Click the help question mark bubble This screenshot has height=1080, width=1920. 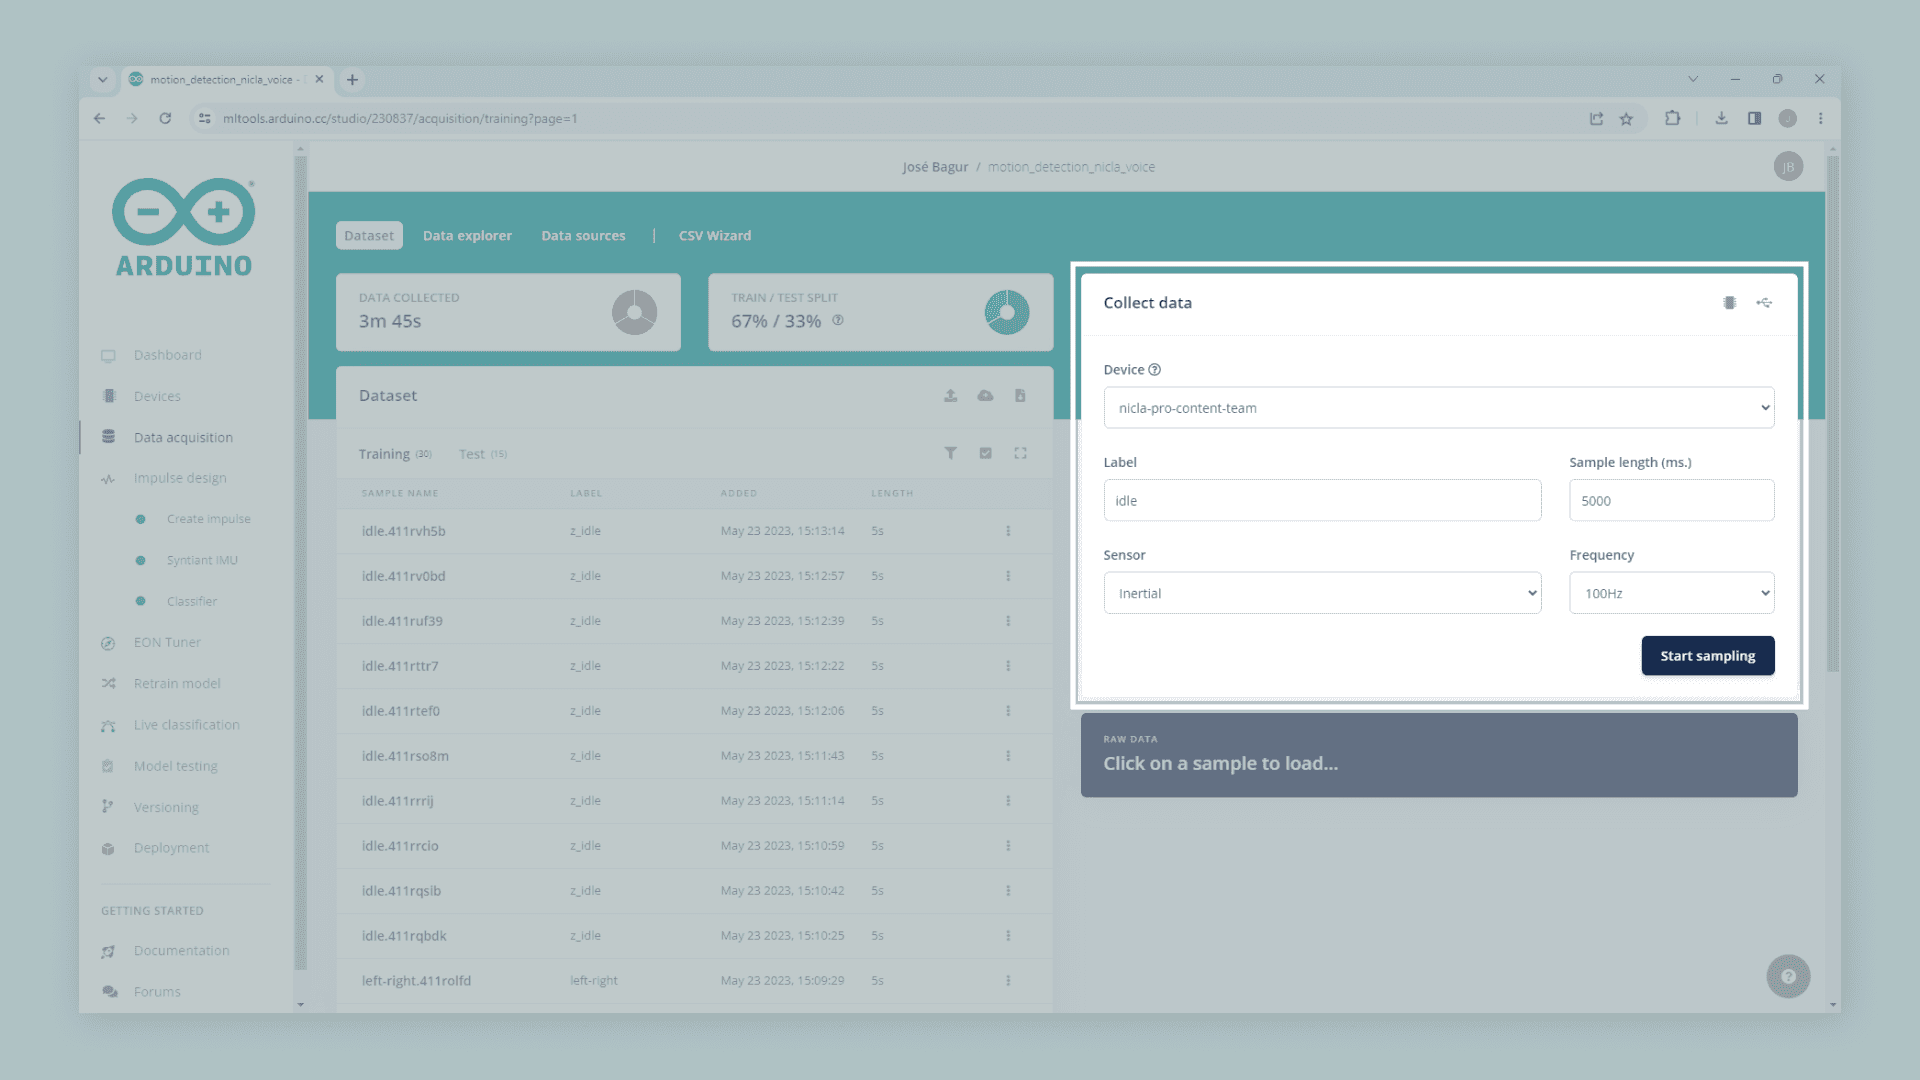[1788, 976]
